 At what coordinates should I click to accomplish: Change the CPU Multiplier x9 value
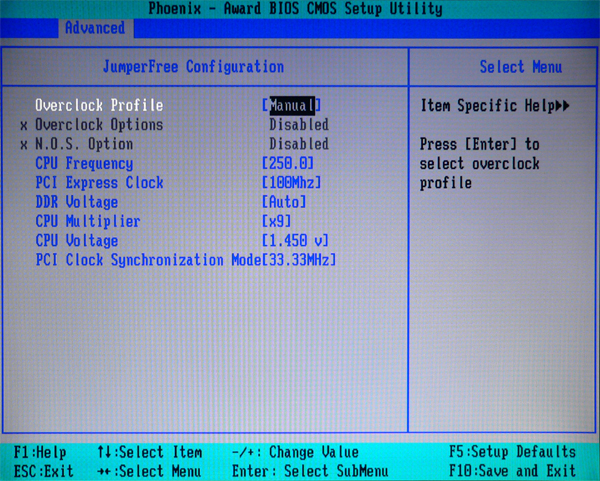tap(276, 221)
